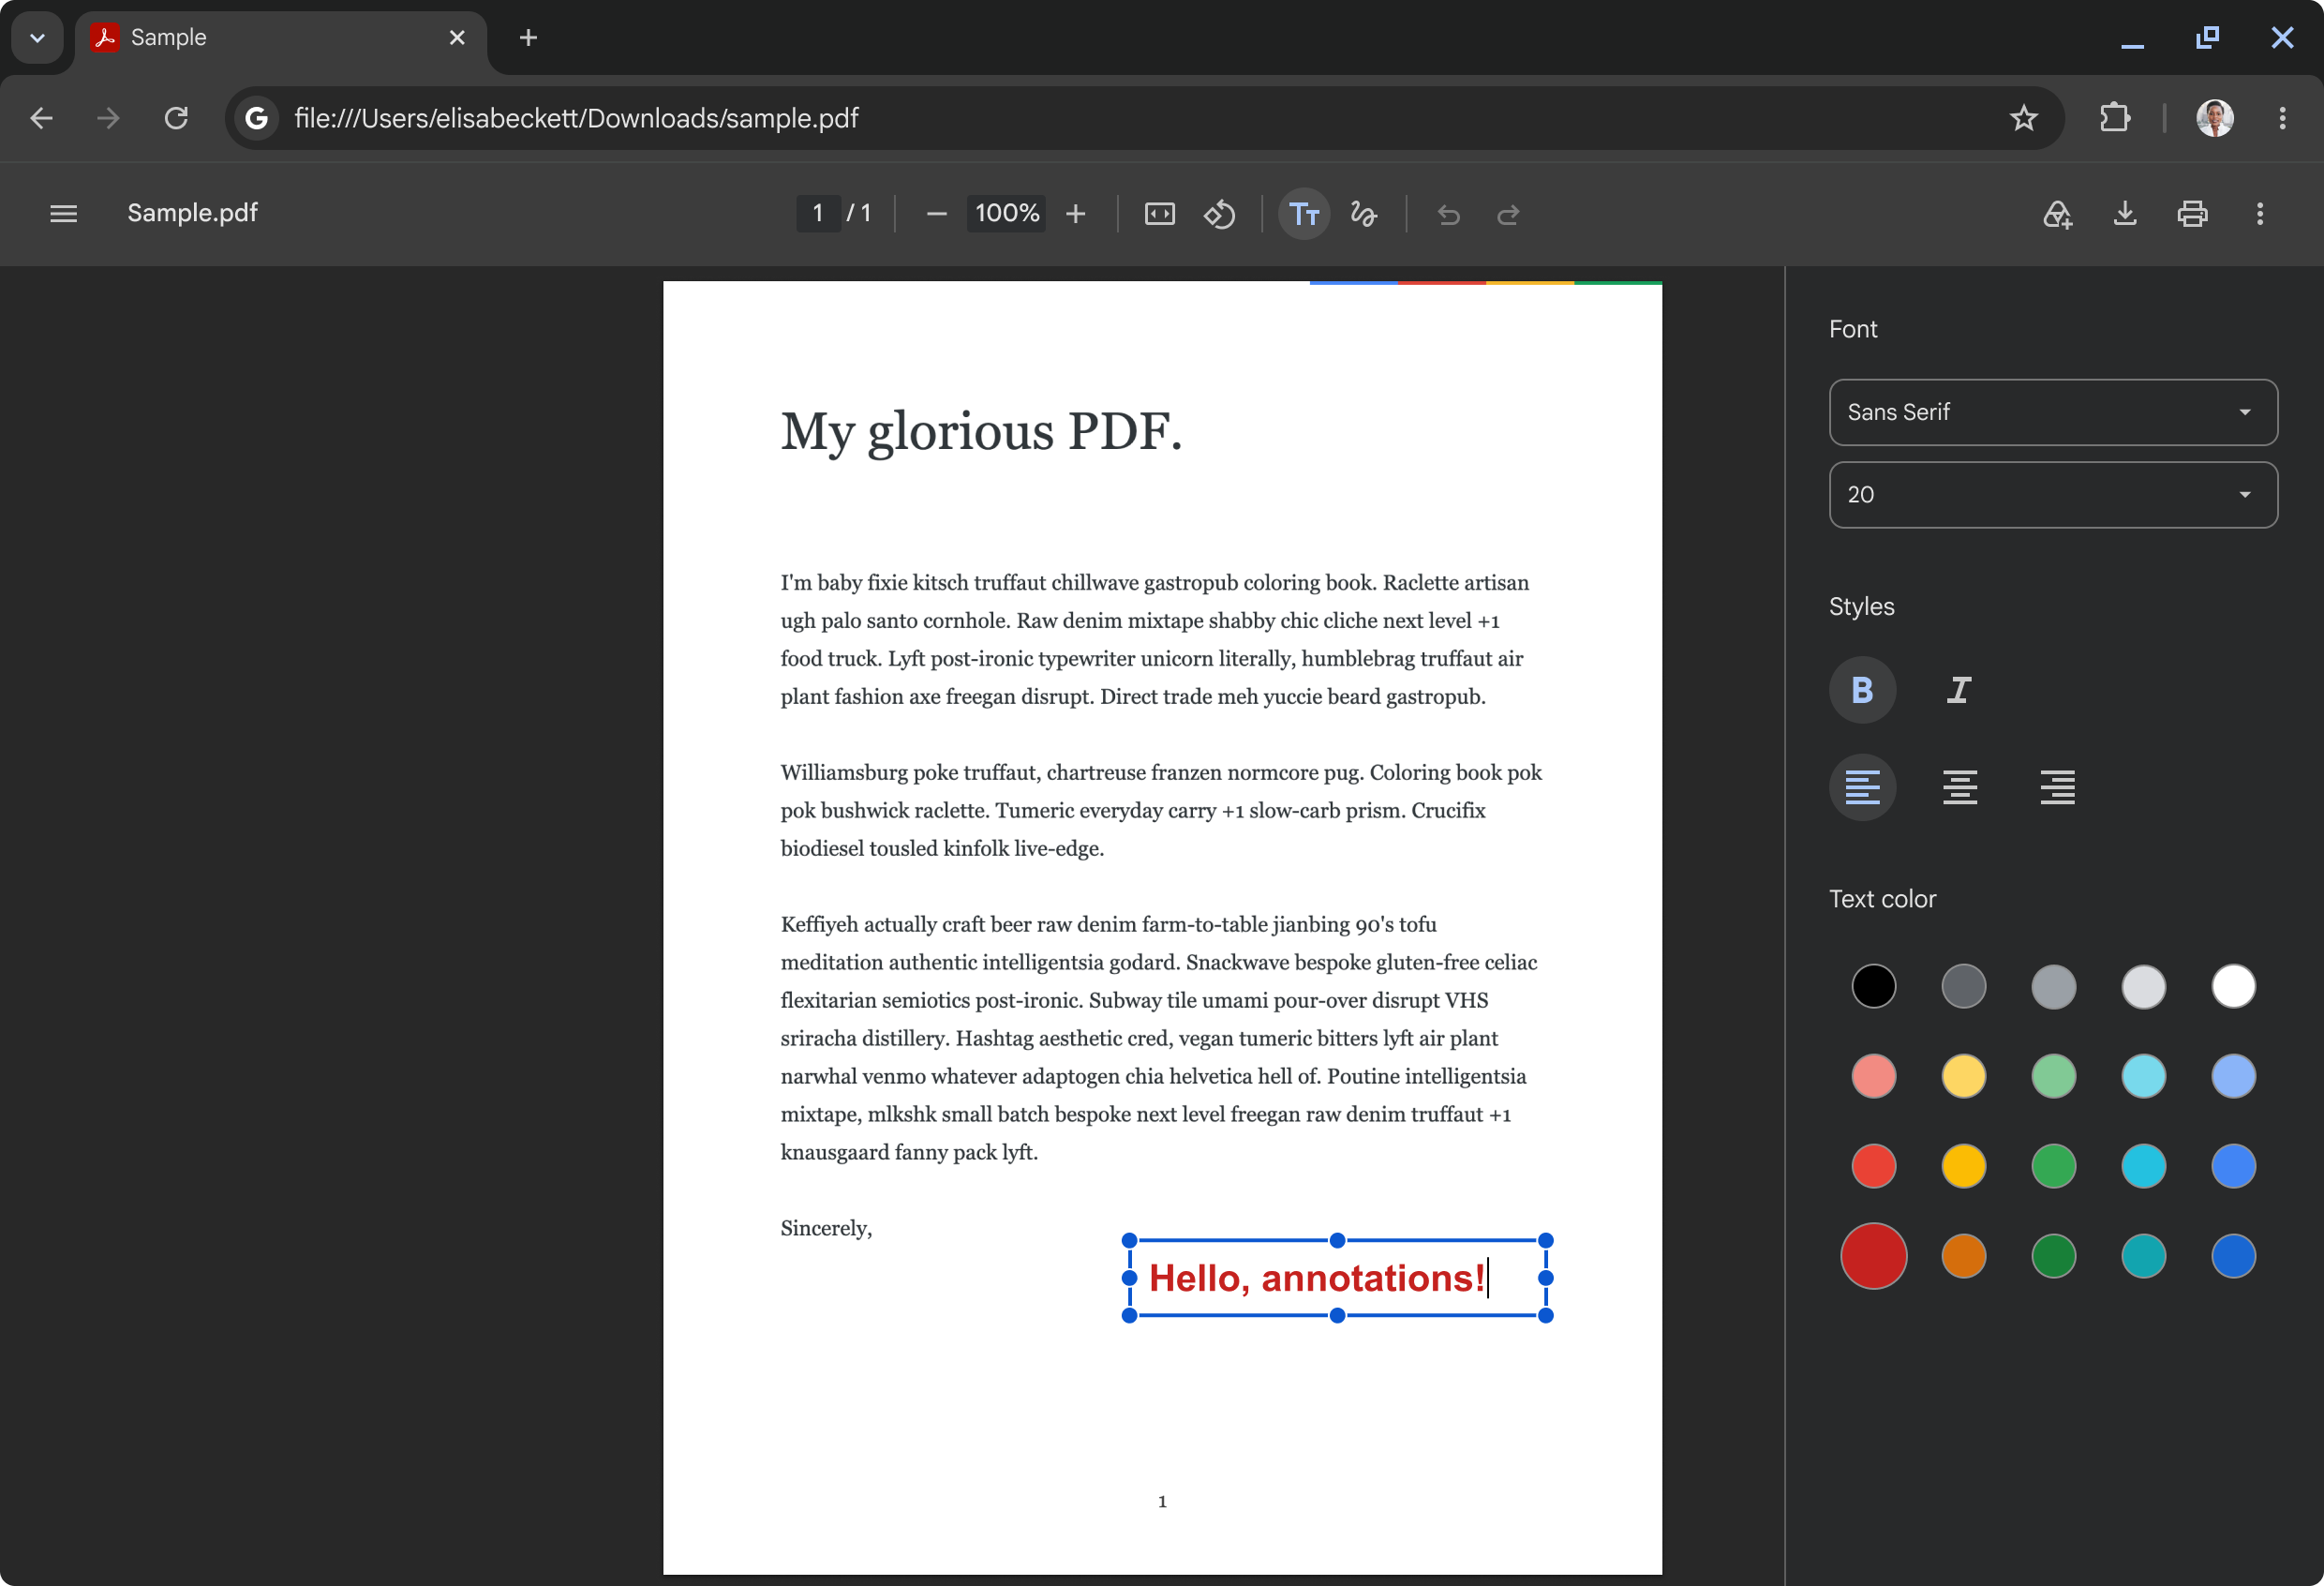
Task: Select the draw annotation tool
Action: (1364, 213)
